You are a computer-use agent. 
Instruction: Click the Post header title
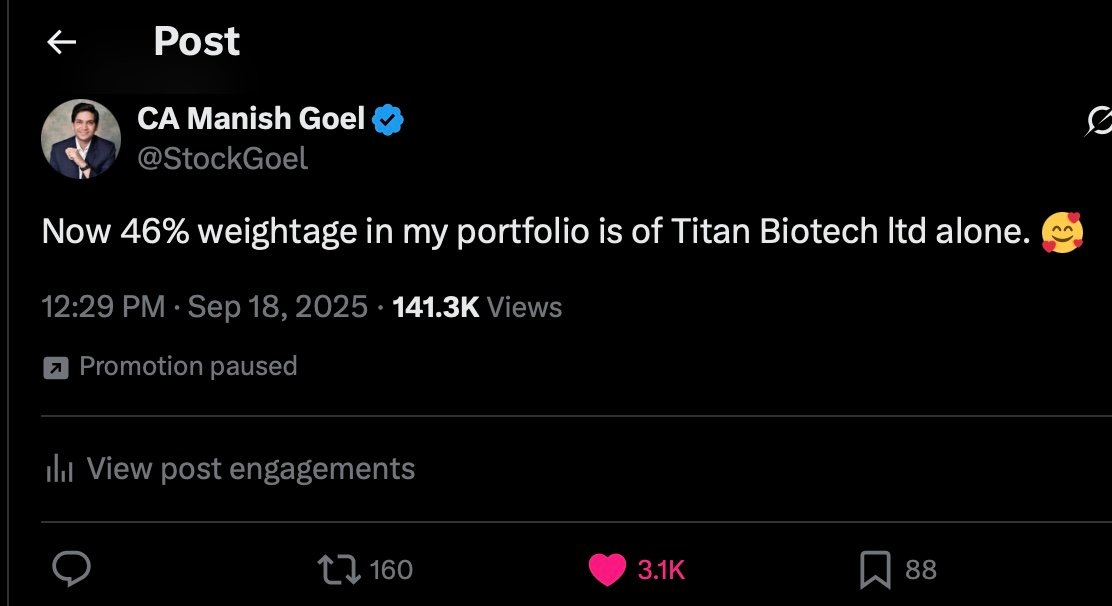point(196,42)
